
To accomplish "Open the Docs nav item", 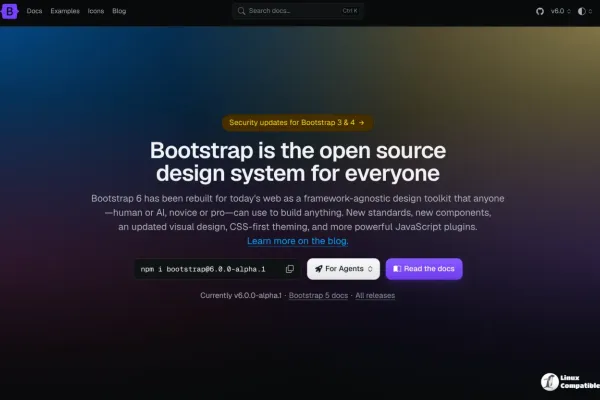I will pos(34,11).
